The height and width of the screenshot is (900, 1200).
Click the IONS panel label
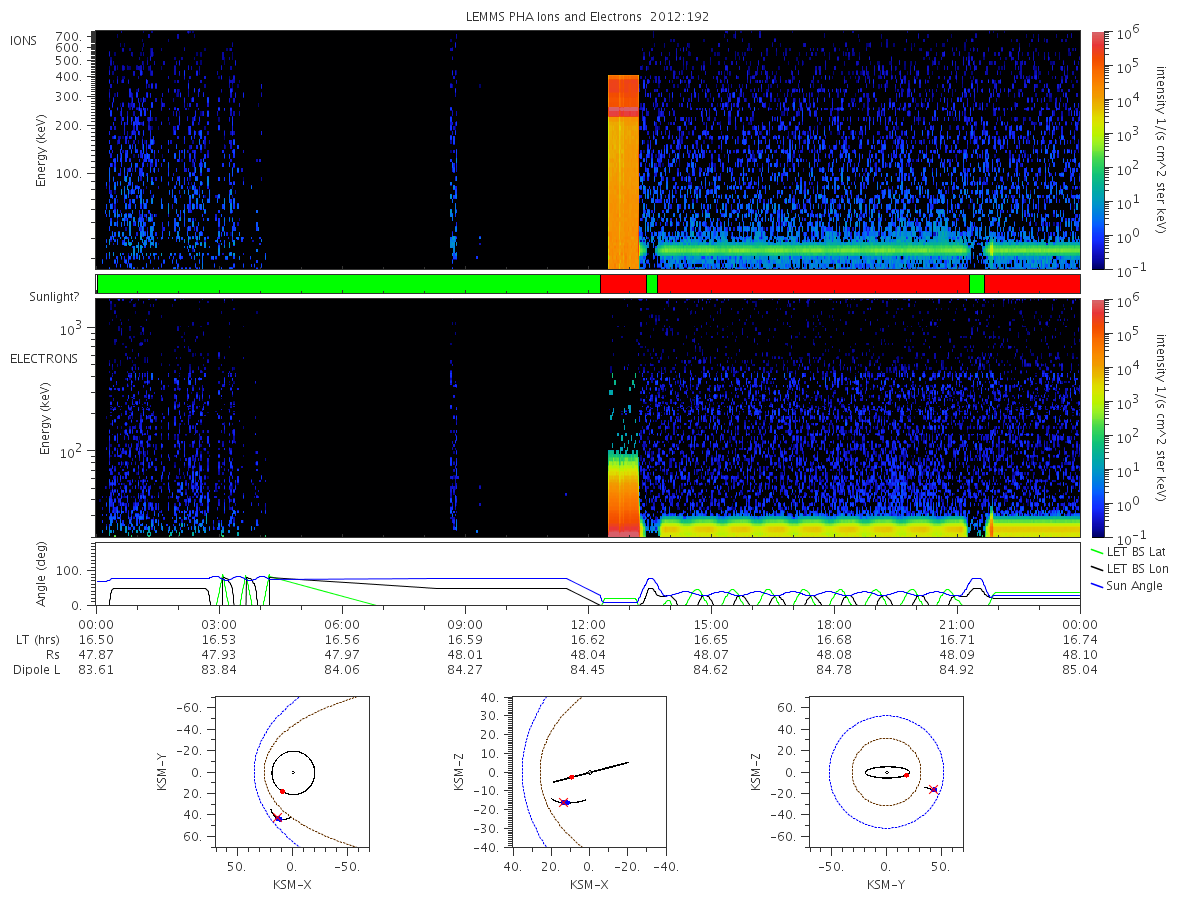point(24,40)
